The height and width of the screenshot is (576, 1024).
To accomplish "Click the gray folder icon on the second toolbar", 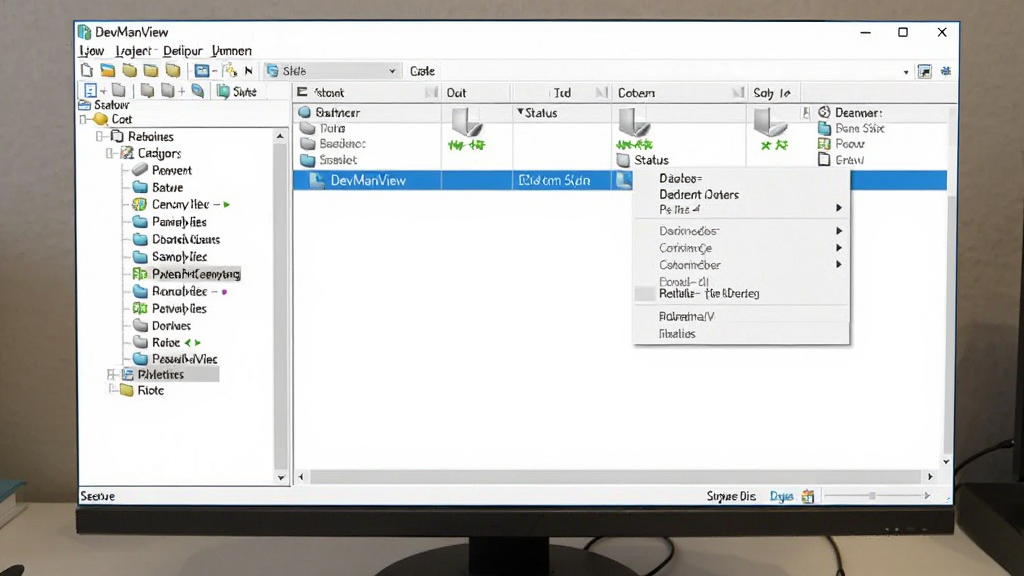I will pyautogui.click(x=118, y=91).
